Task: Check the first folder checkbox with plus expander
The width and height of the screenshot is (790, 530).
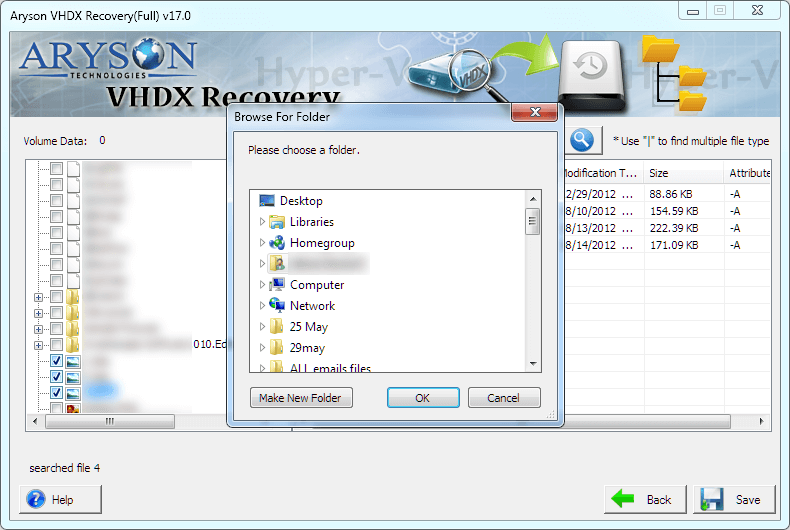Action: click(x=56, y=297)
